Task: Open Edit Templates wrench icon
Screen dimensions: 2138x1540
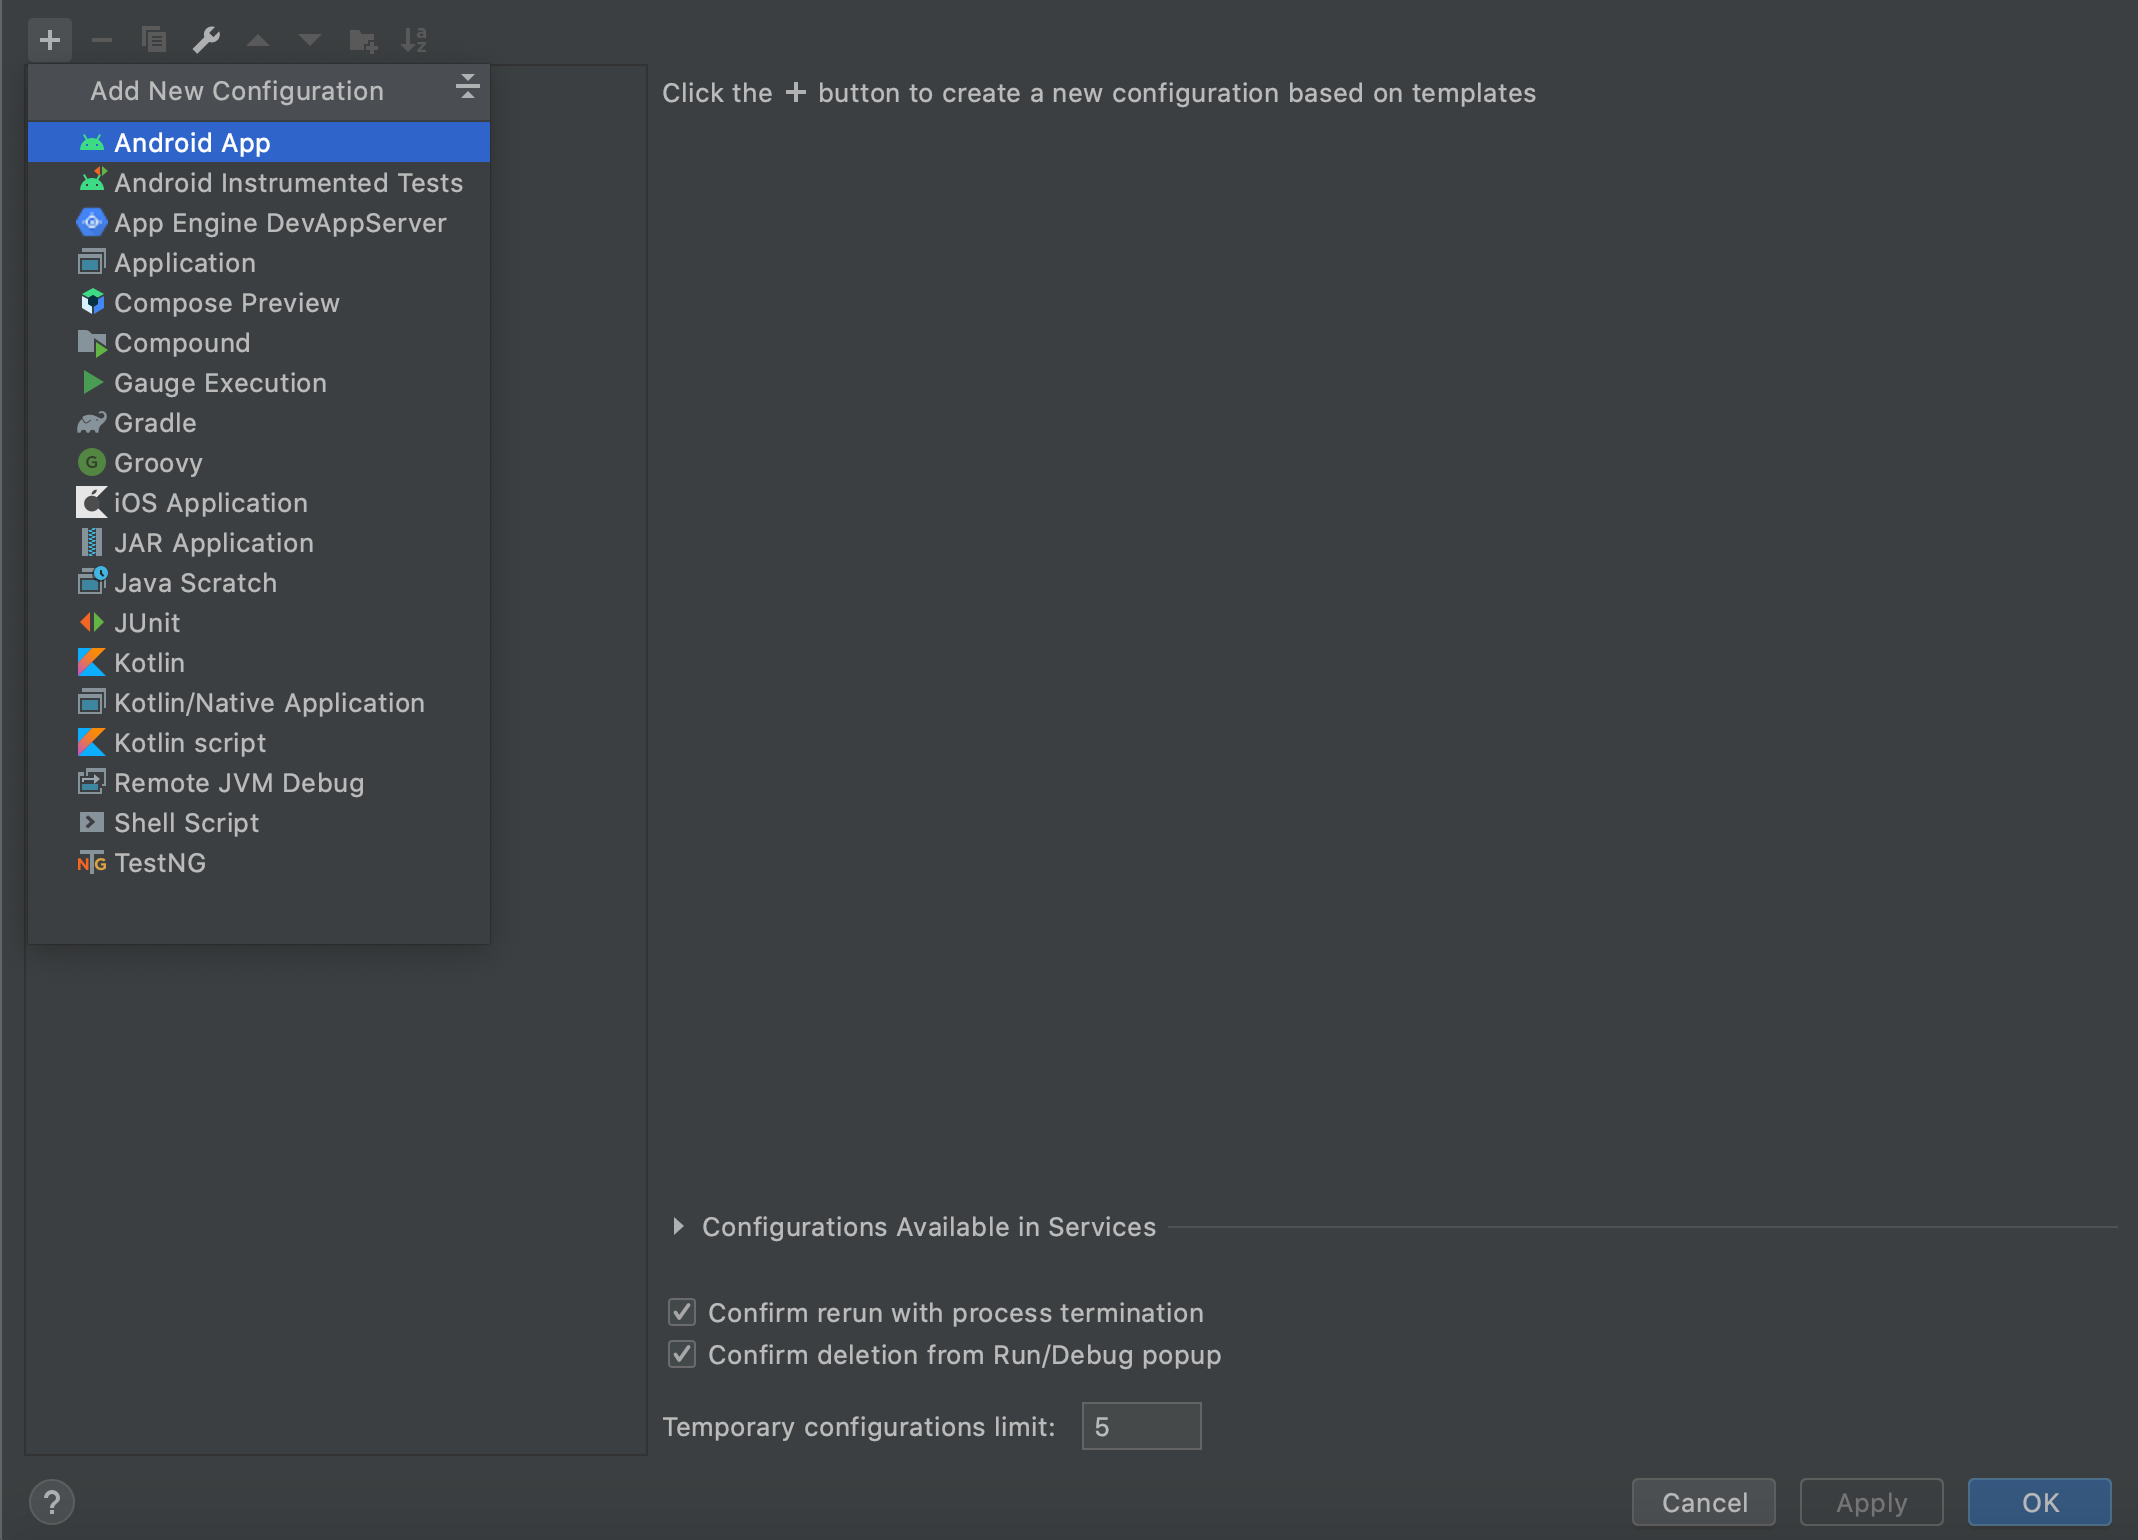Action: point(206,40)
